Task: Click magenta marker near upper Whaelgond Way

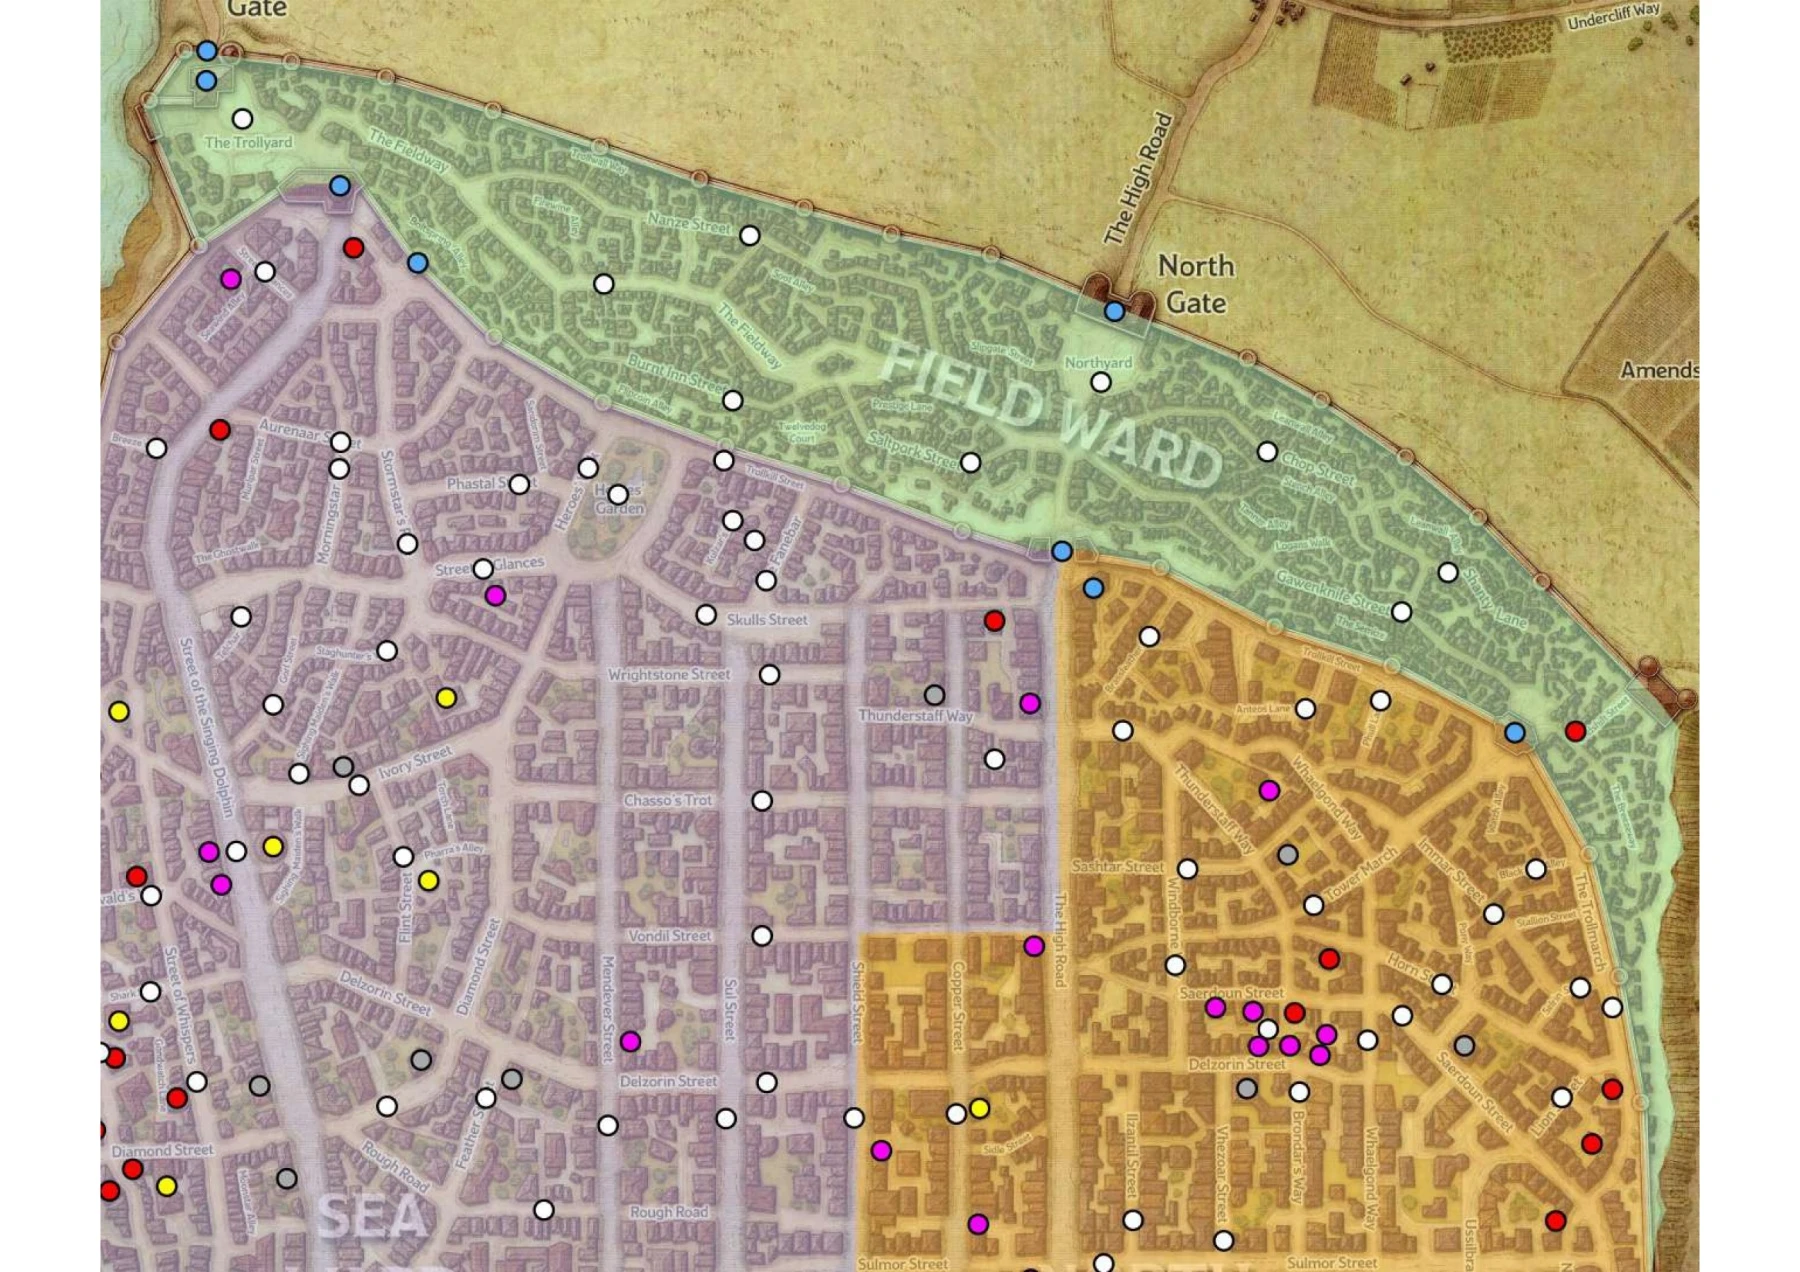Action: [1269, 791]
